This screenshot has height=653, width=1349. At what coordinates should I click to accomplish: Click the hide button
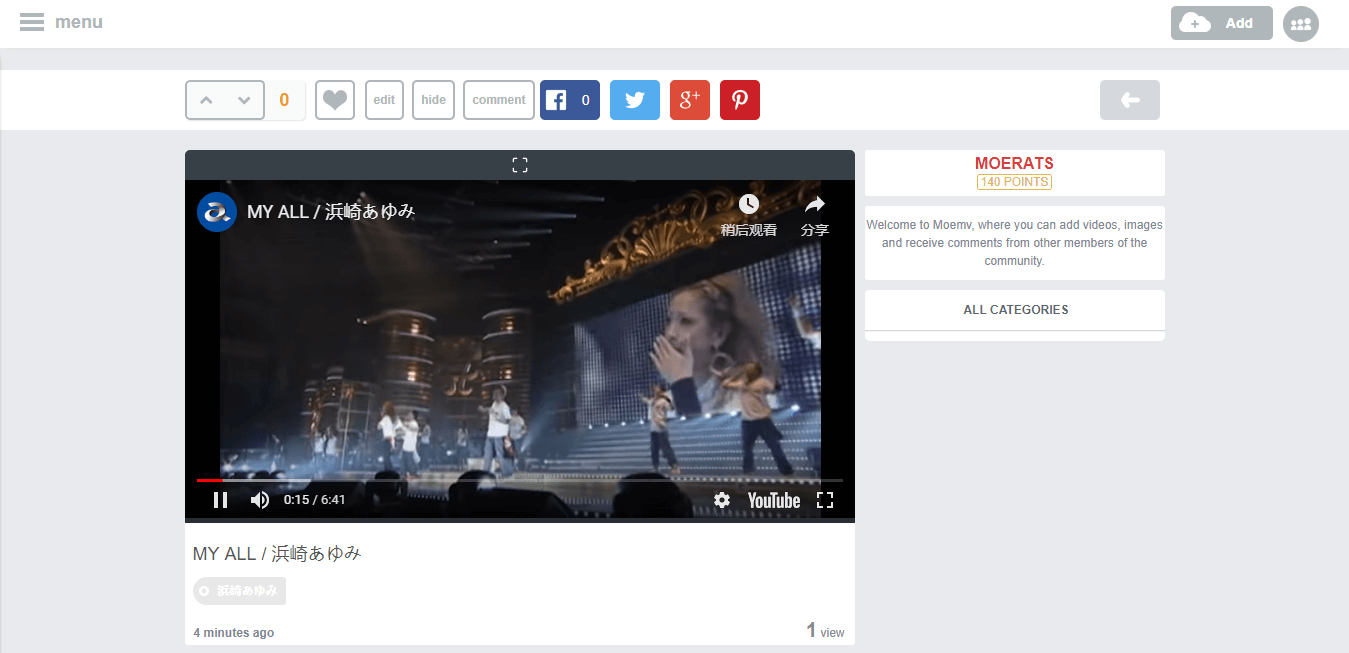click(x=433, y=100)
